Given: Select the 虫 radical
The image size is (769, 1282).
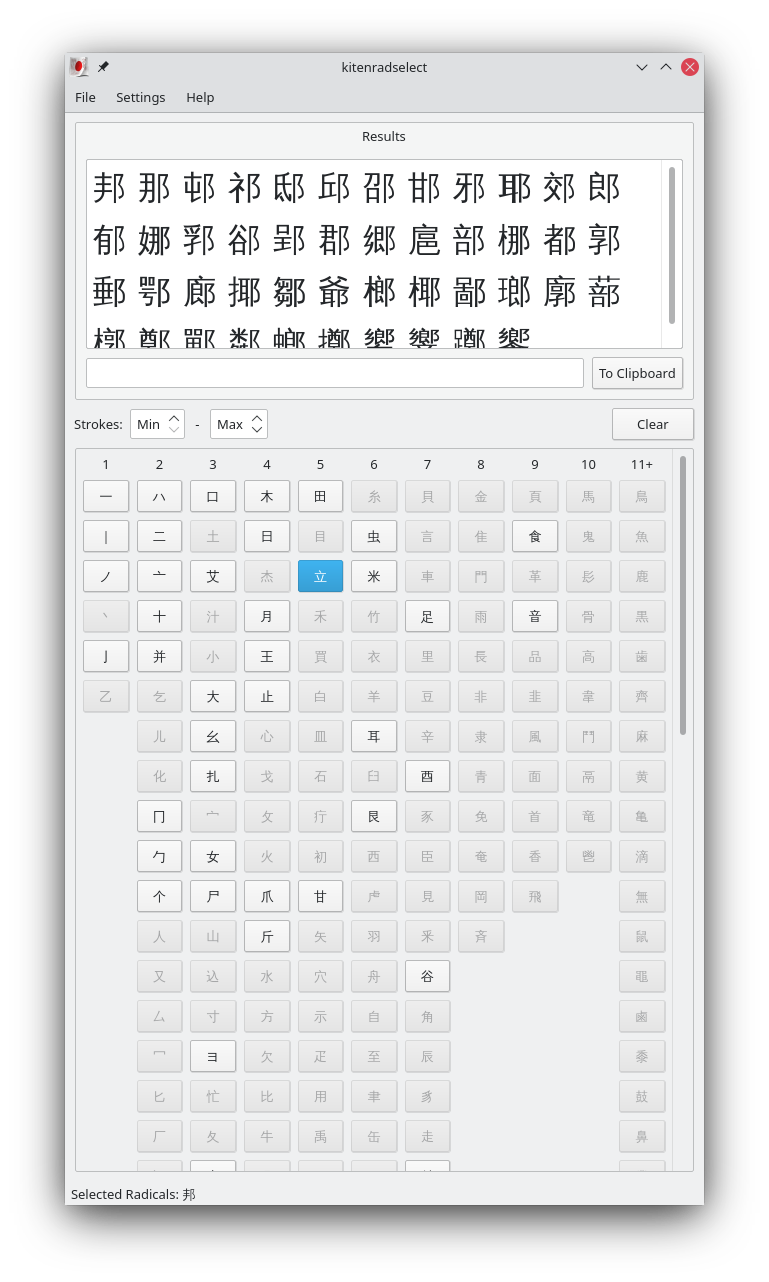Looking at the screenshot, I should (374, 536).
